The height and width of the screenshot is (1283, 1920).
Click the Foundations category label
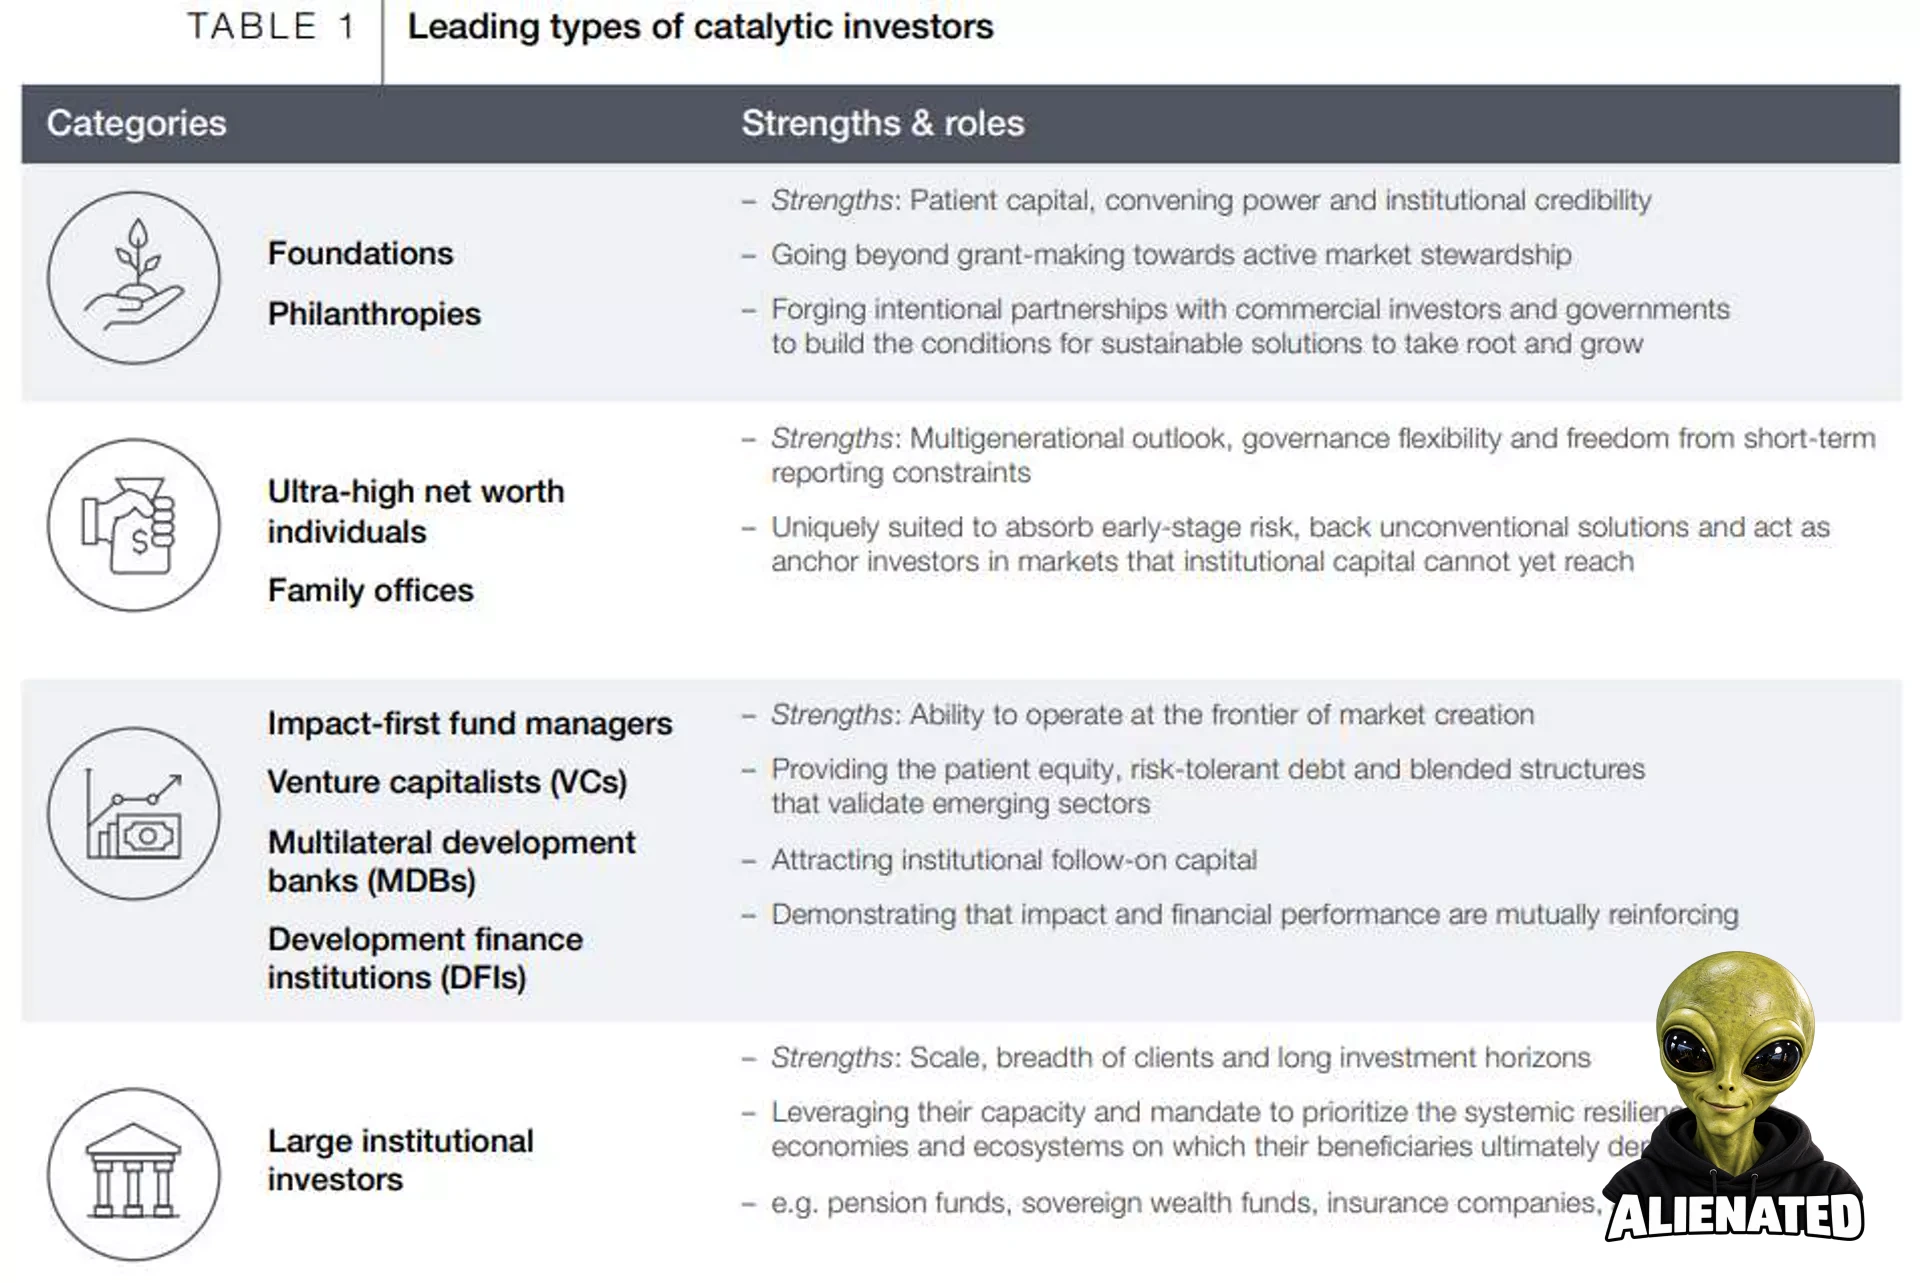(x=360, y=253)
